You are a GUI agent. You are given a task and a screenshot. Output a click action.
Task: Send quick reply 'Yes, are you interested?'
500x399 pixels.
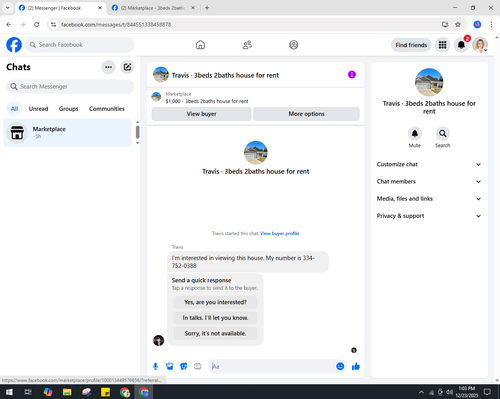215,302
